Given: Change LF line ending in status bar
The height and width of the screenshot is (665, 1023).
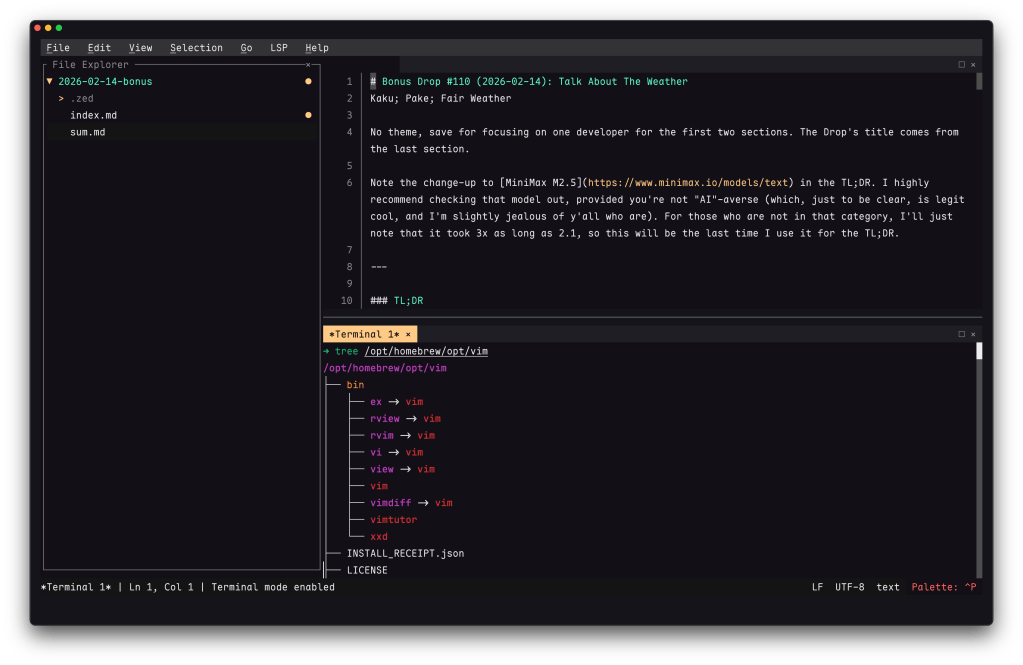Looking at the screenshot, I should pos(817,587).
